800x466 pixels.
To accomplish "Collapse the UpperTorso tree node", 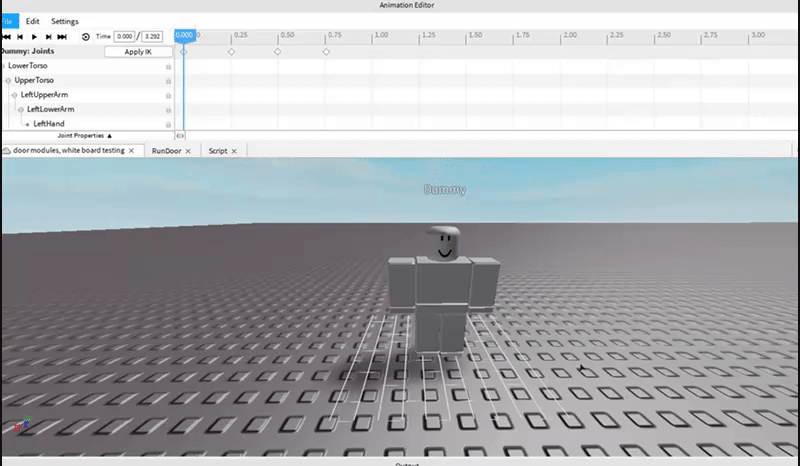I will point(8,81).
